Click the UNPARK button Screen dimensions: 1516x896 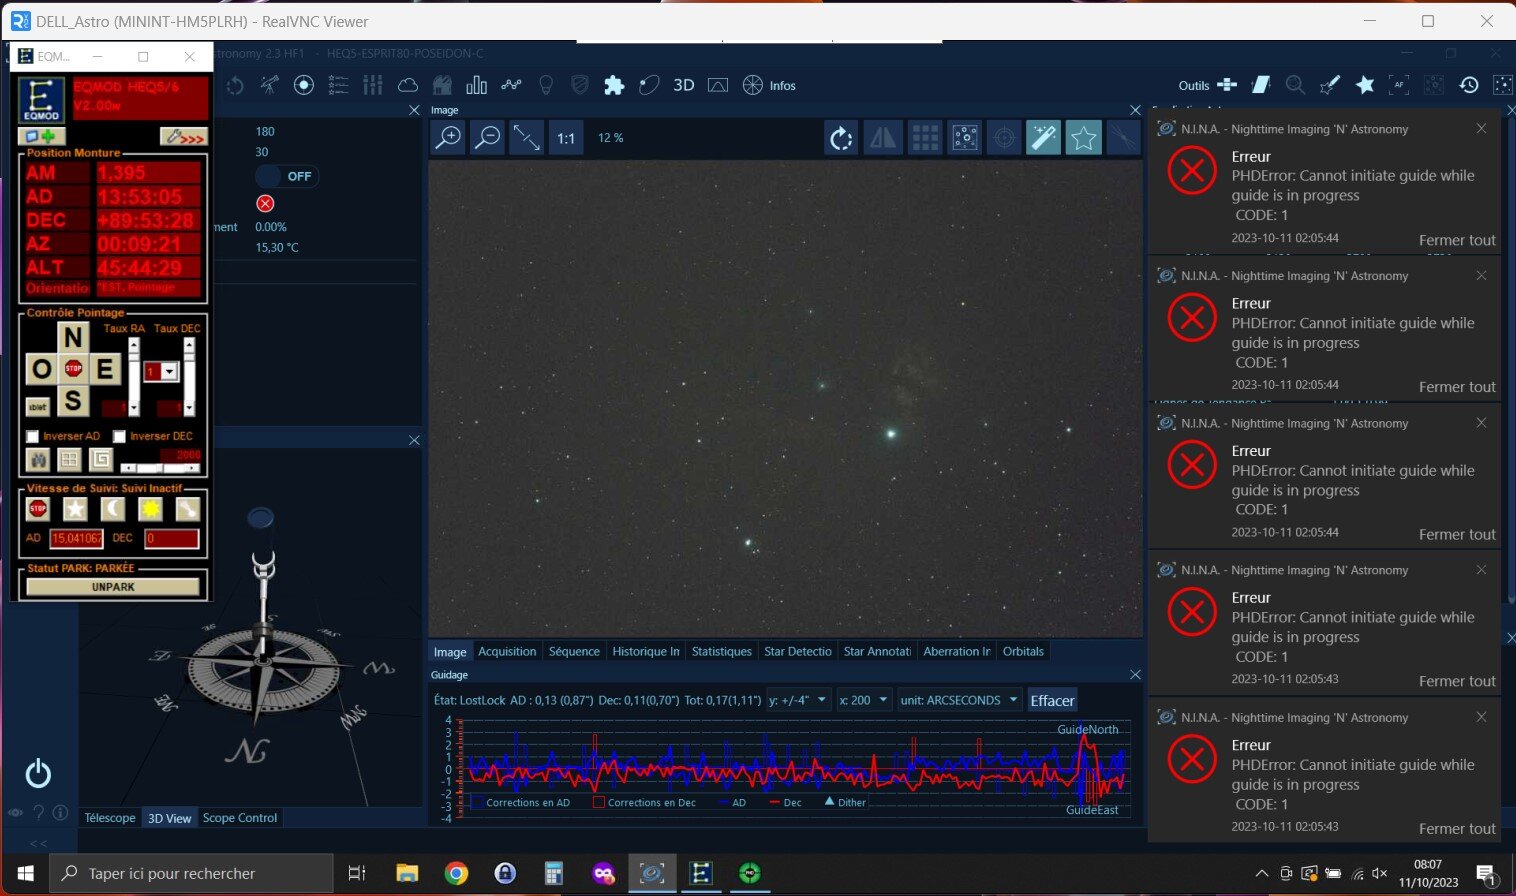click(x=113, y=587)
